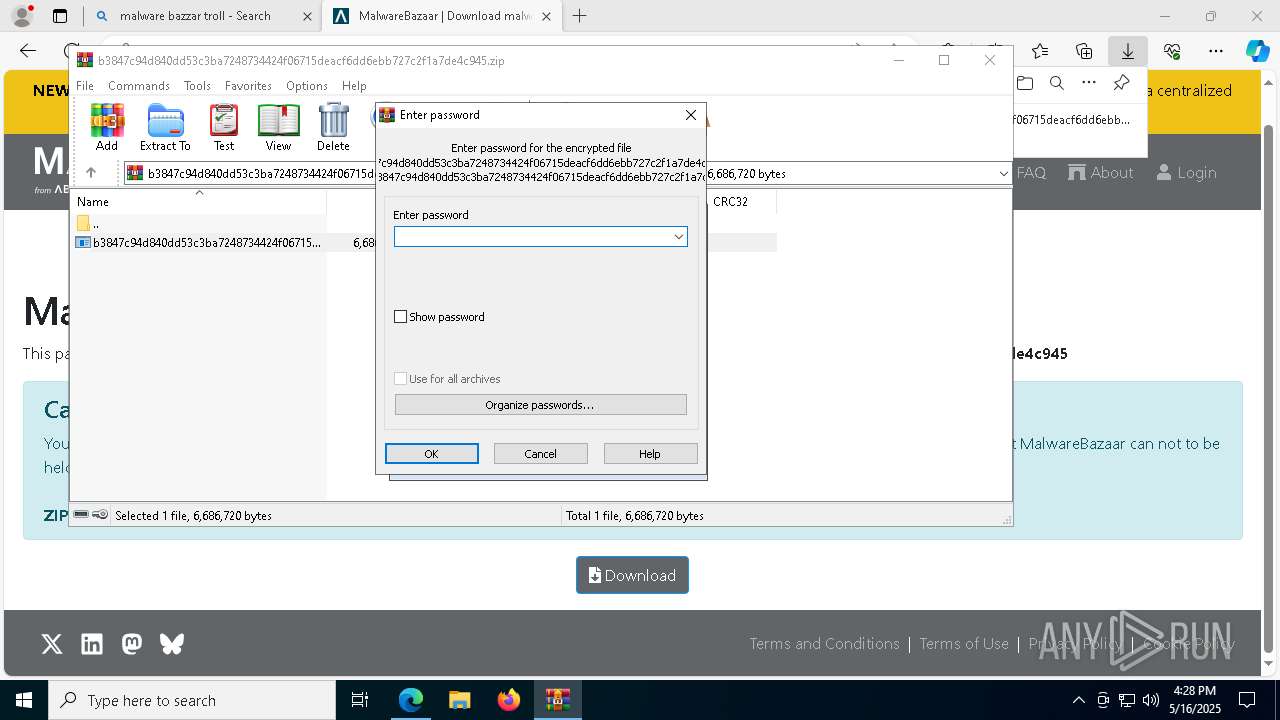1280x720 pixels.
Task: Click the Test archive toolbar icon
Action: pyautogui.click(x=224, y=127)
